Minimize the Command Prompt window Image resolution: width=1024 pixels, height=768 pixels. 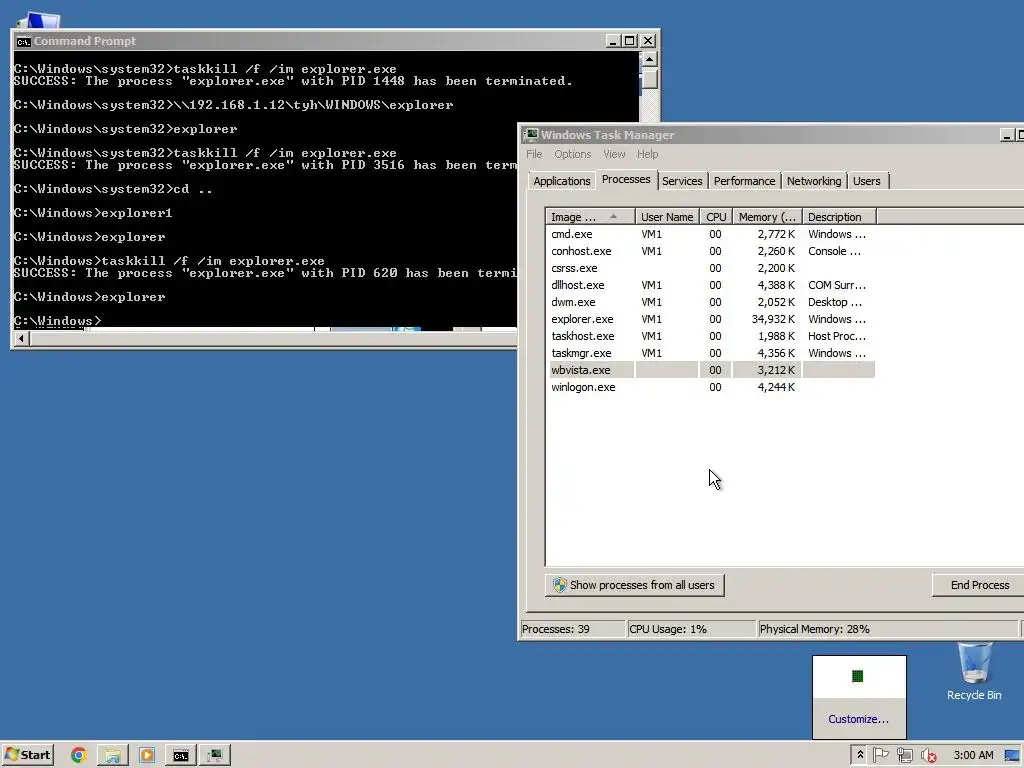tap(613, 41)
